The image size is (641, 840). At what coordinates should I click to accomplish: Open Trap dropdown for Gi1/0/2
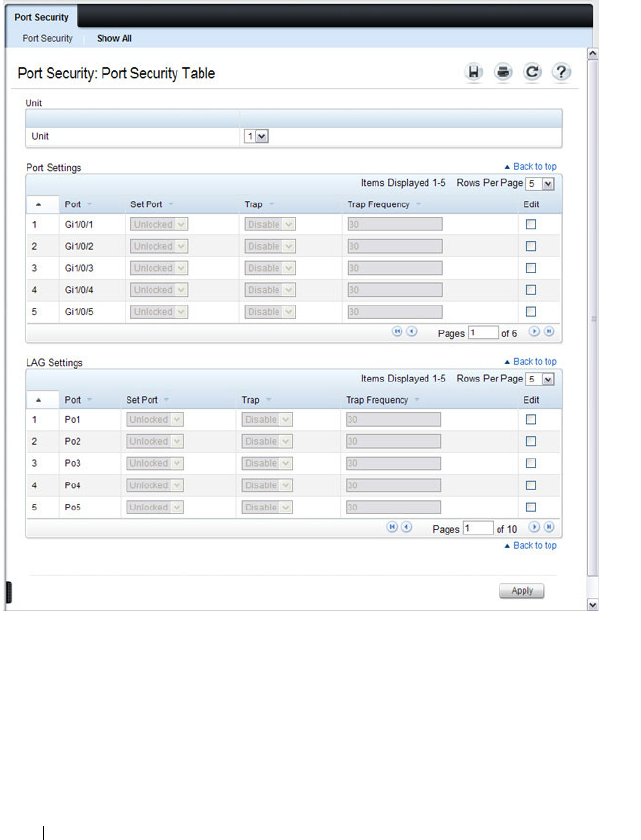(270, 246)
